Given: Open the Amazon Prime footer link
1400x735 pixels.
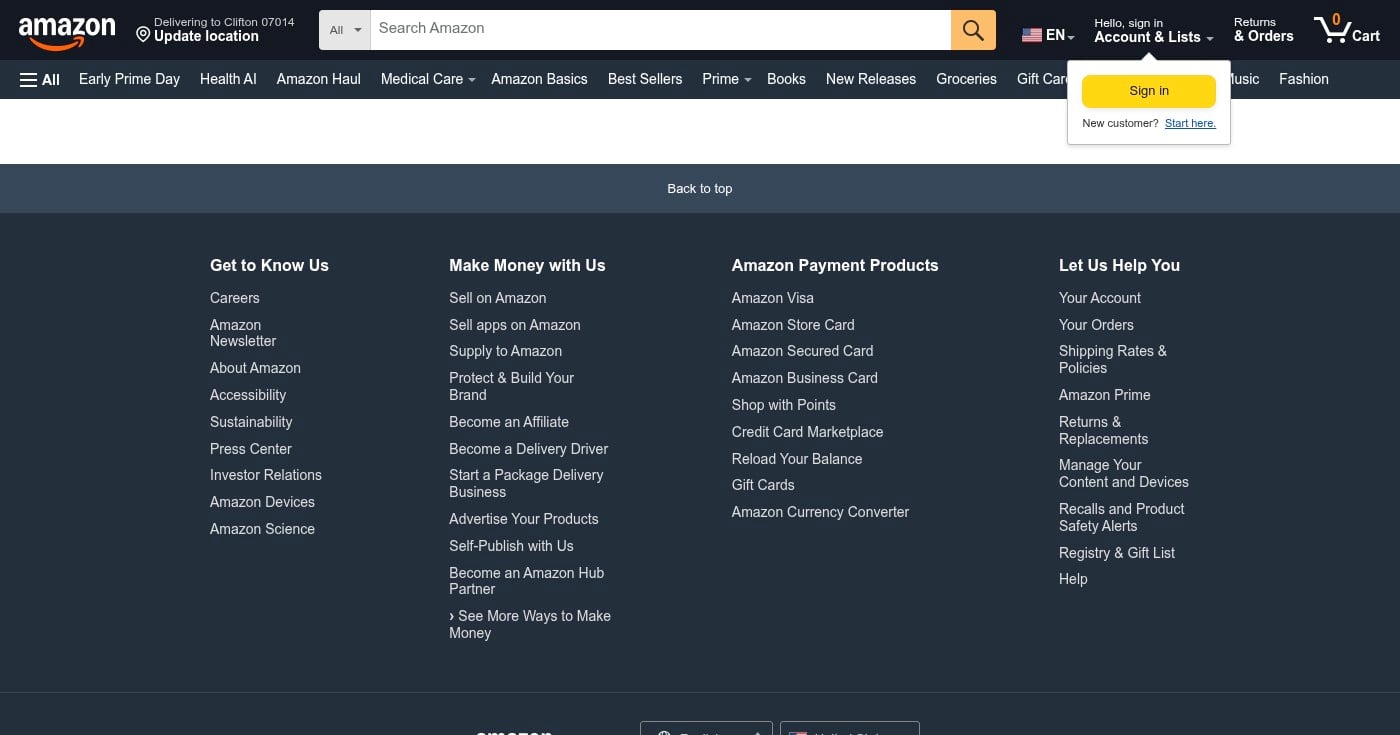Looking at the screenshot, I should [x=1105, y=395].
